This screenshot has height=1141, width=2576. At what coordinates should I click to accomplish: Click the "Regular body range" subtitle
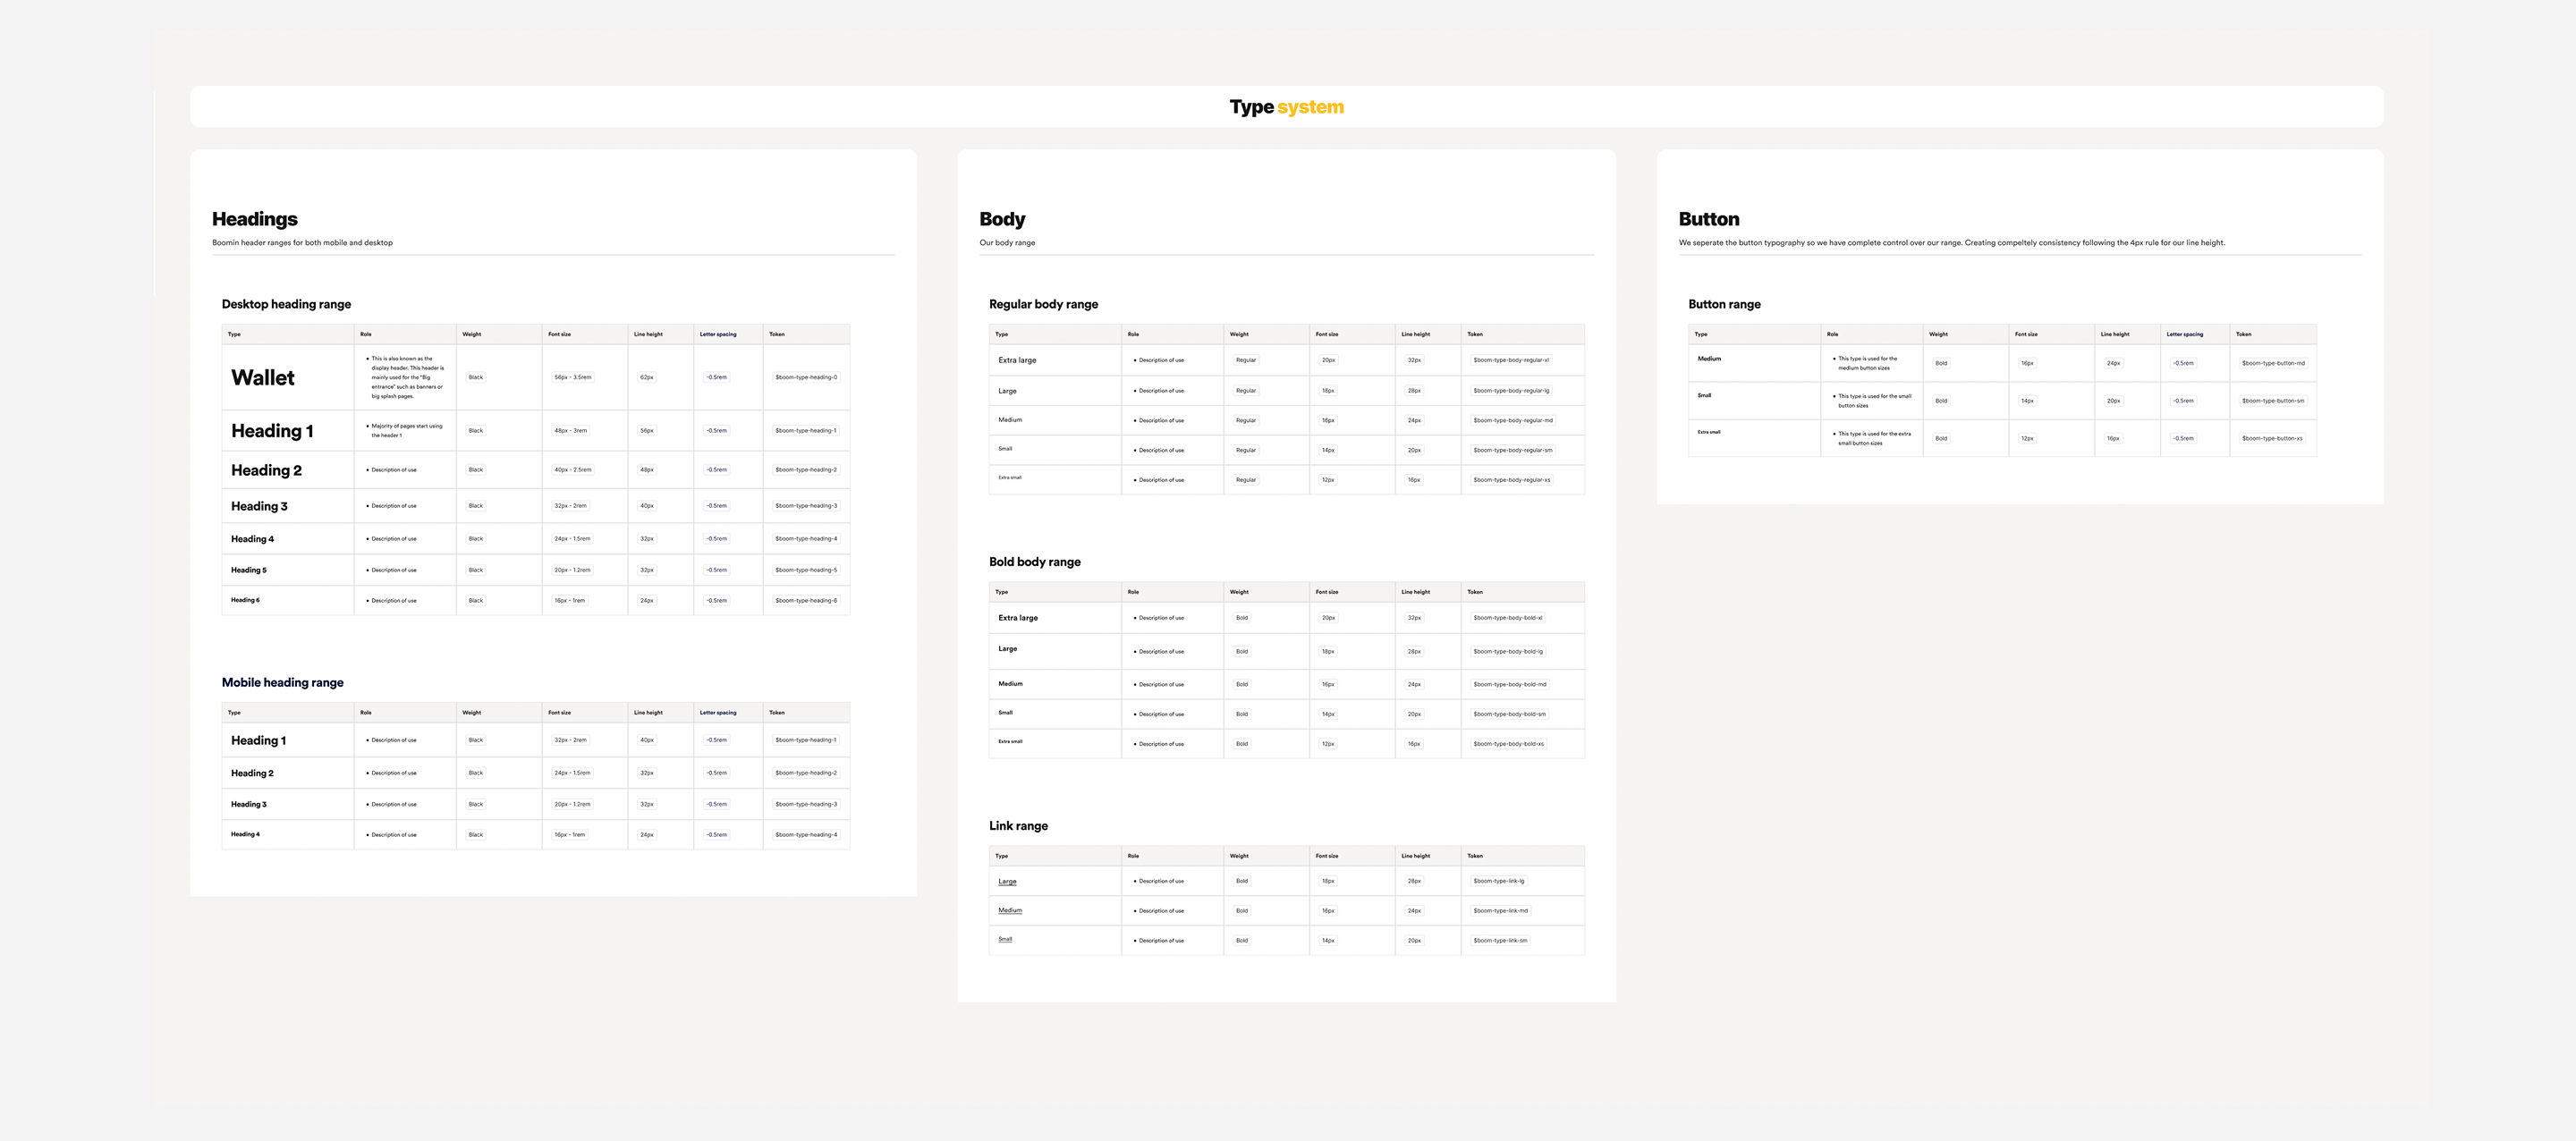coord(1043,304)
